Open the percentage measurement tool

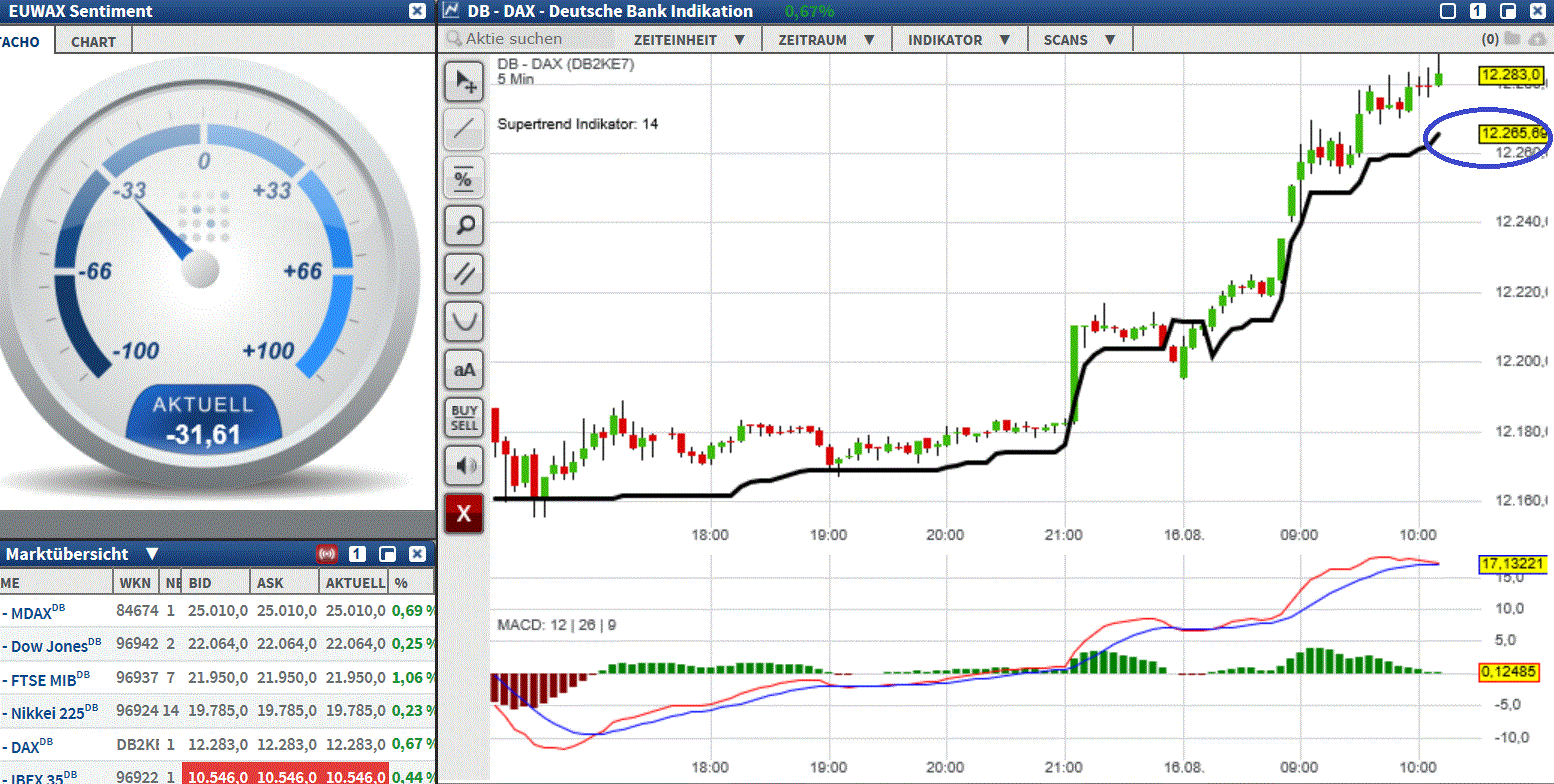(463, 177)
